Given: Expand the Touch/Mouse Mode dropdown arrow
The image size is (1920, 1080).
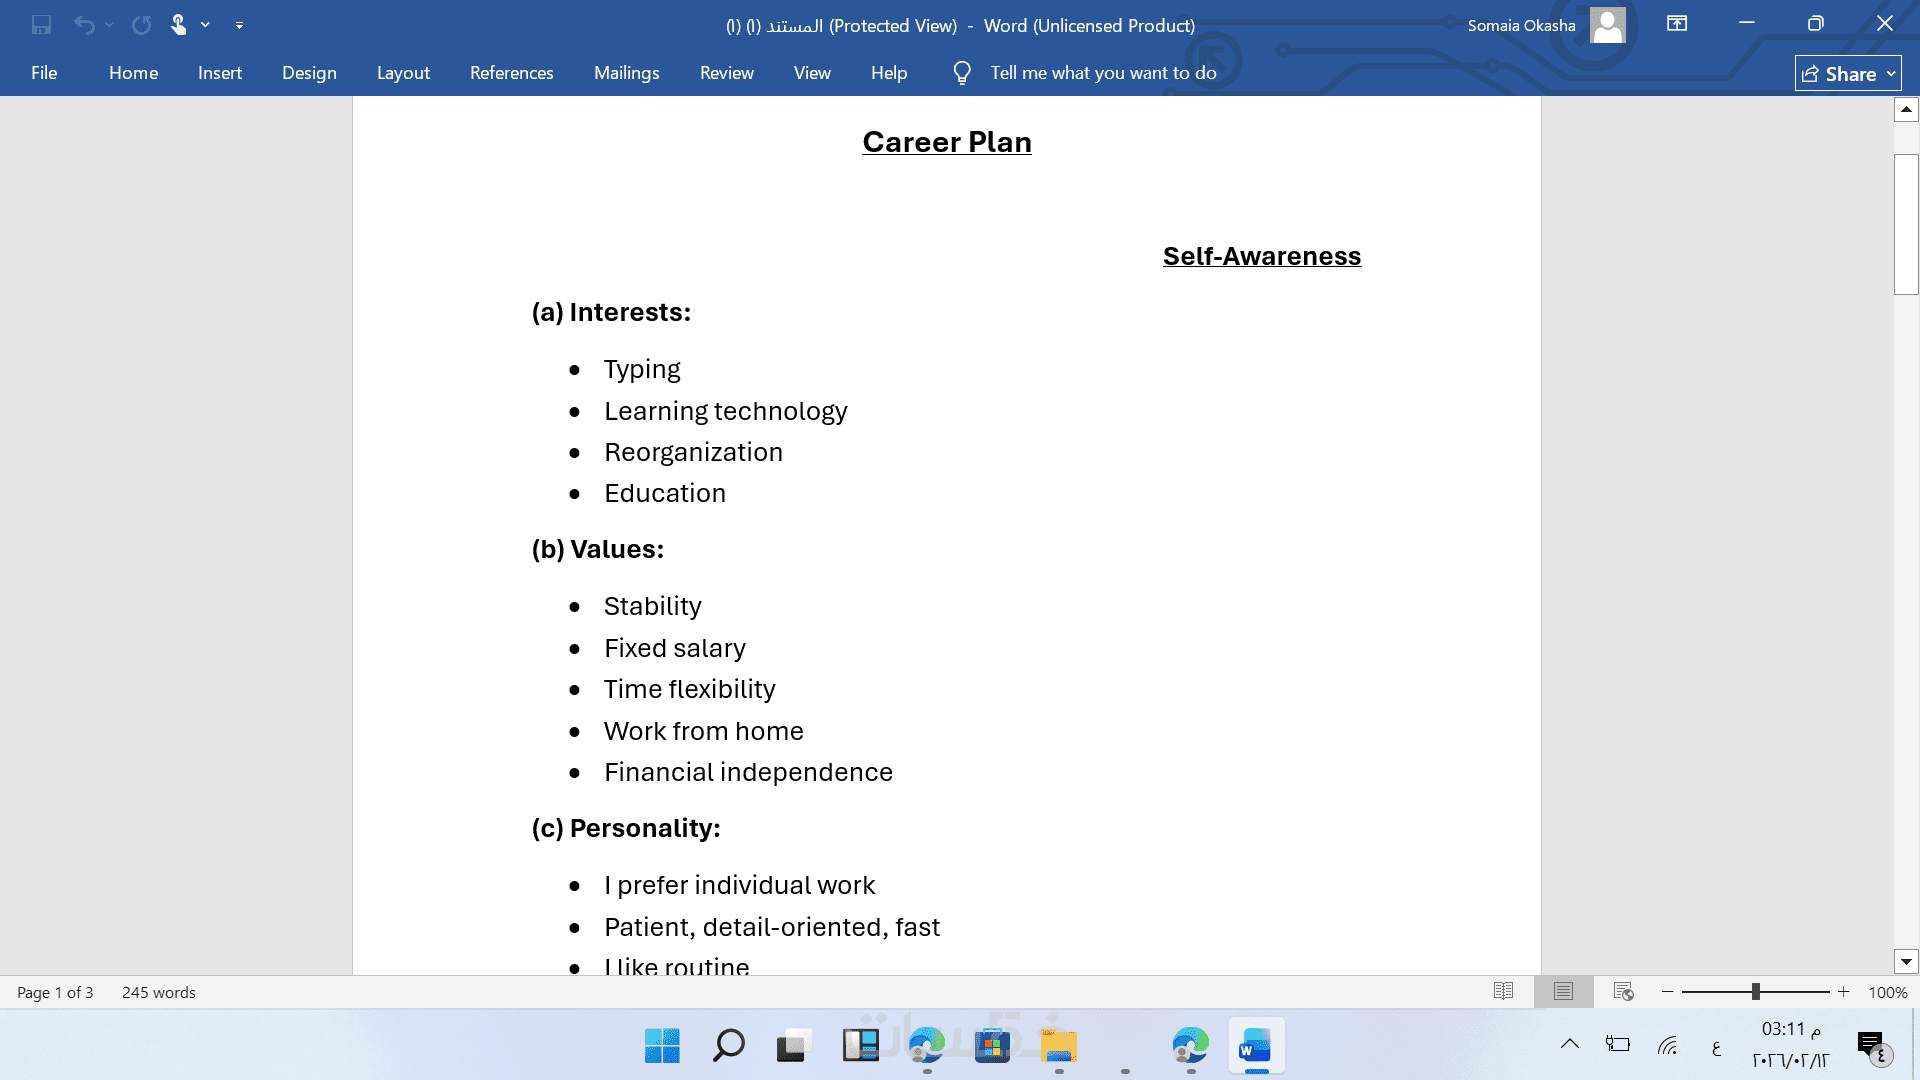Looking at the screenshot, I should (x=205, y=25).
